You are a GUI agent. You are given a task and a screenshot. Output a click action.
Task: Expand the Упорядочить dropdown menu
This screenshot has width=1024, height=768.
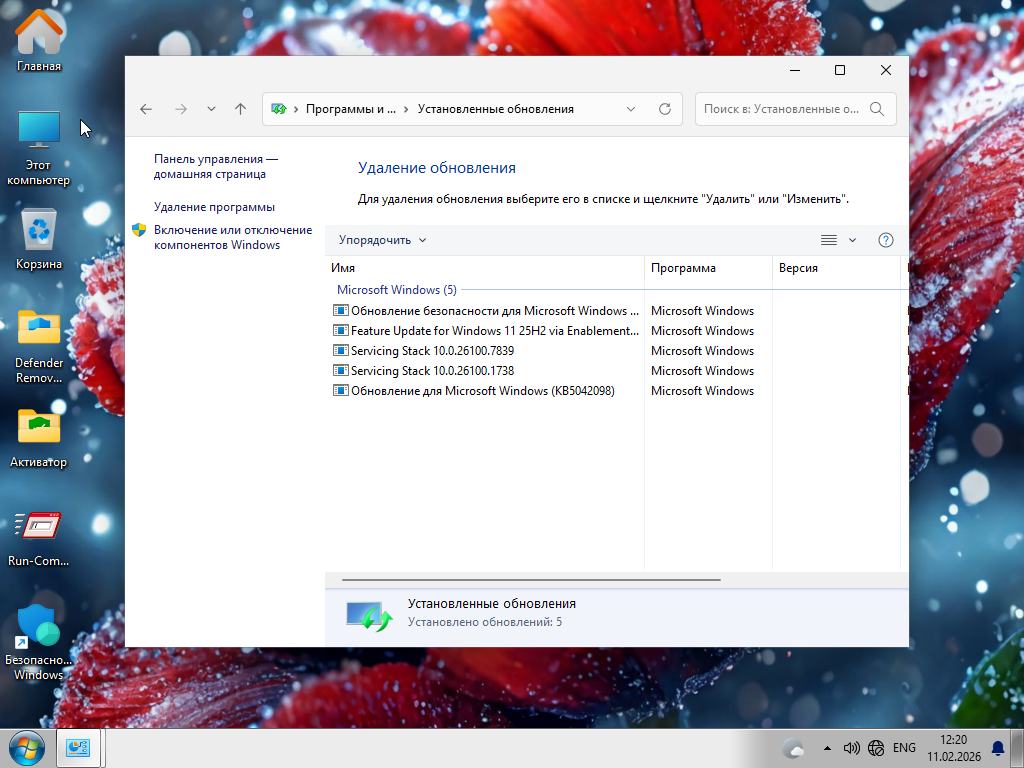(x=383, y=240)
